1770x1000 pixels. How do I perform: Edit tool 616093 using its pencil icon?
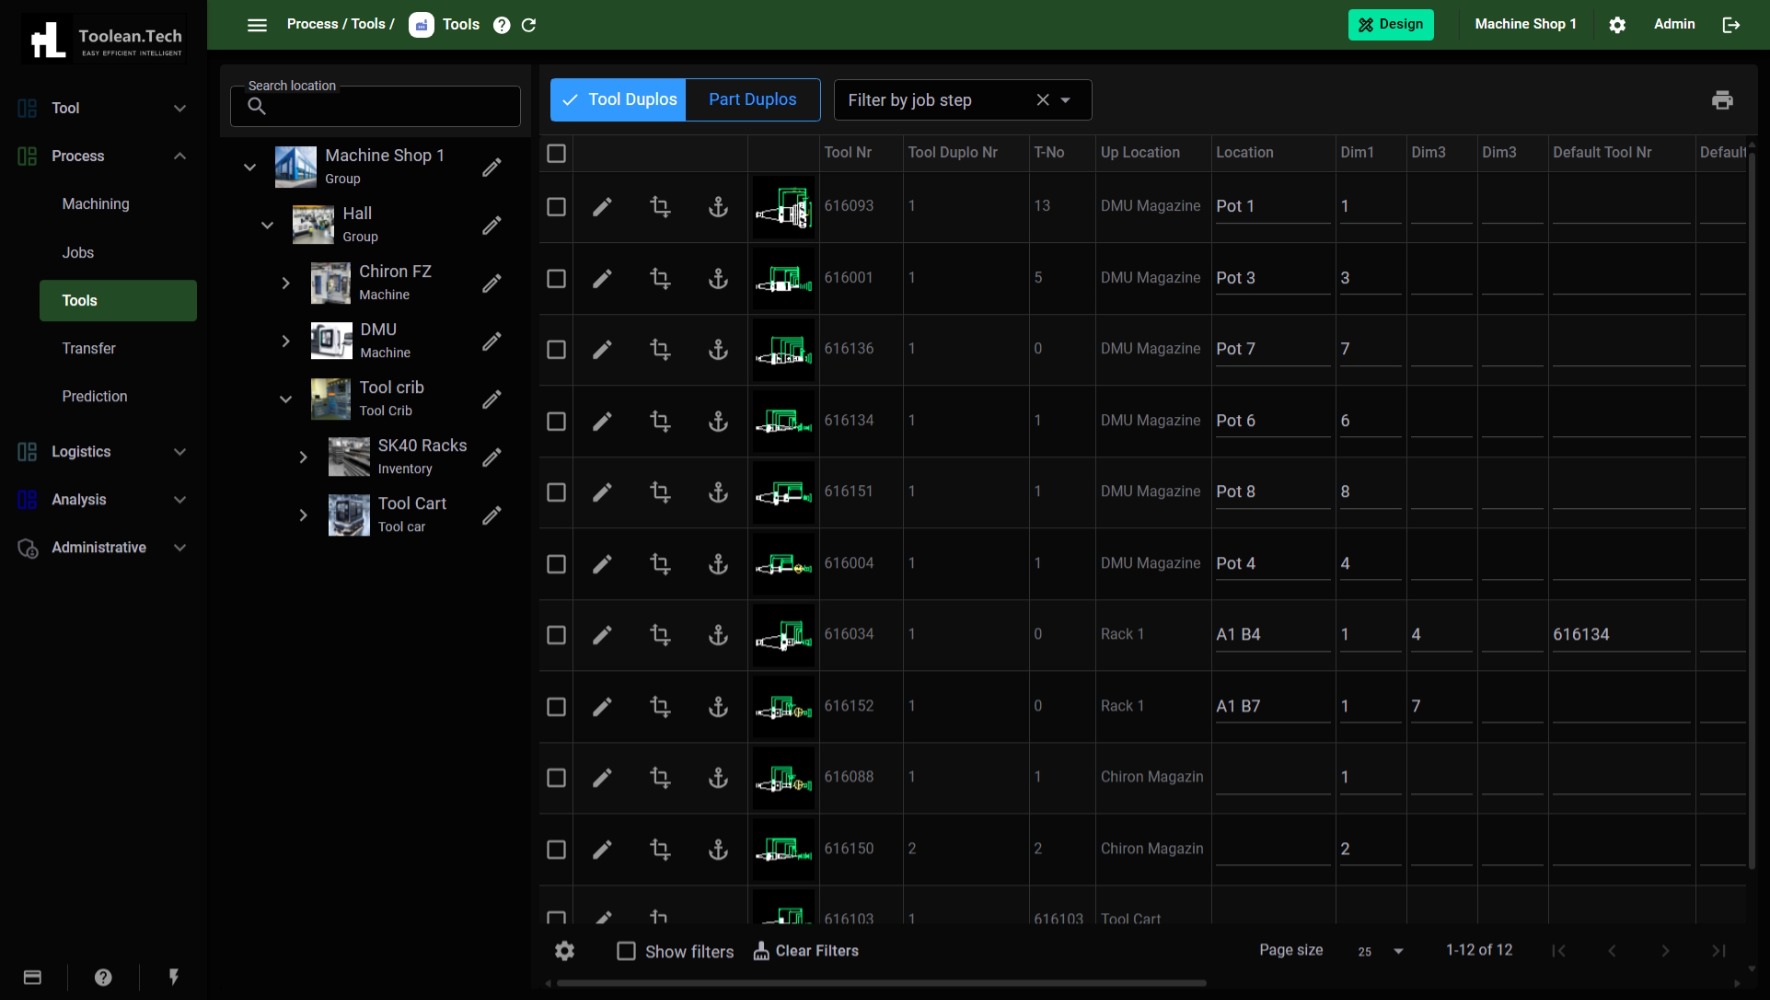tap(602, 206)
